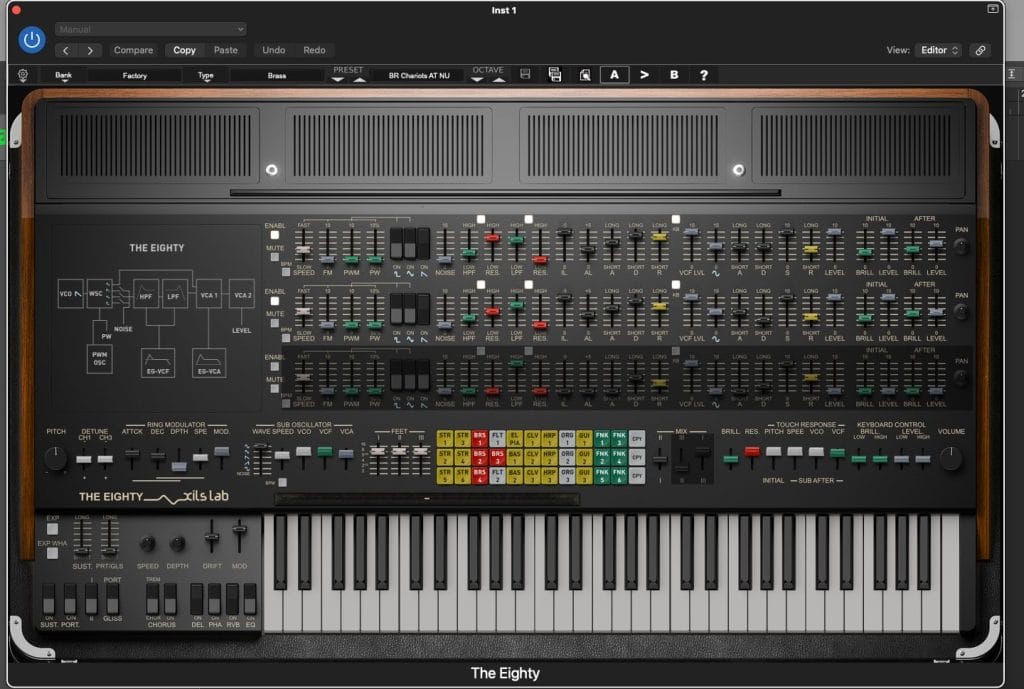Select preset slot A

pyautogui.click(x=614, y=75)
